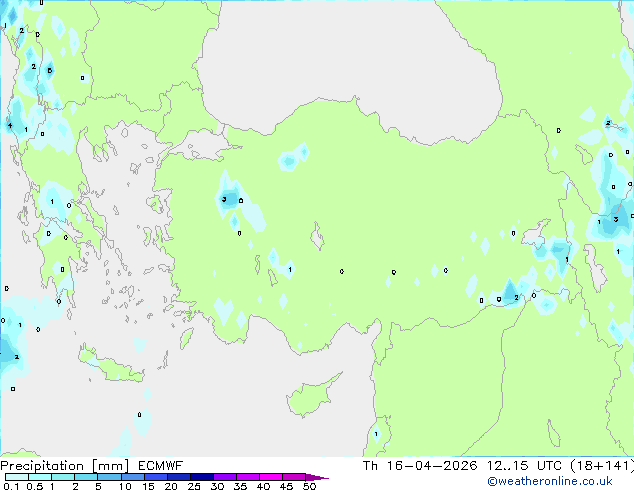This screenshot has height=490, width=634.
Task: Click the legend label '50'
Action: tap(309, 486)
